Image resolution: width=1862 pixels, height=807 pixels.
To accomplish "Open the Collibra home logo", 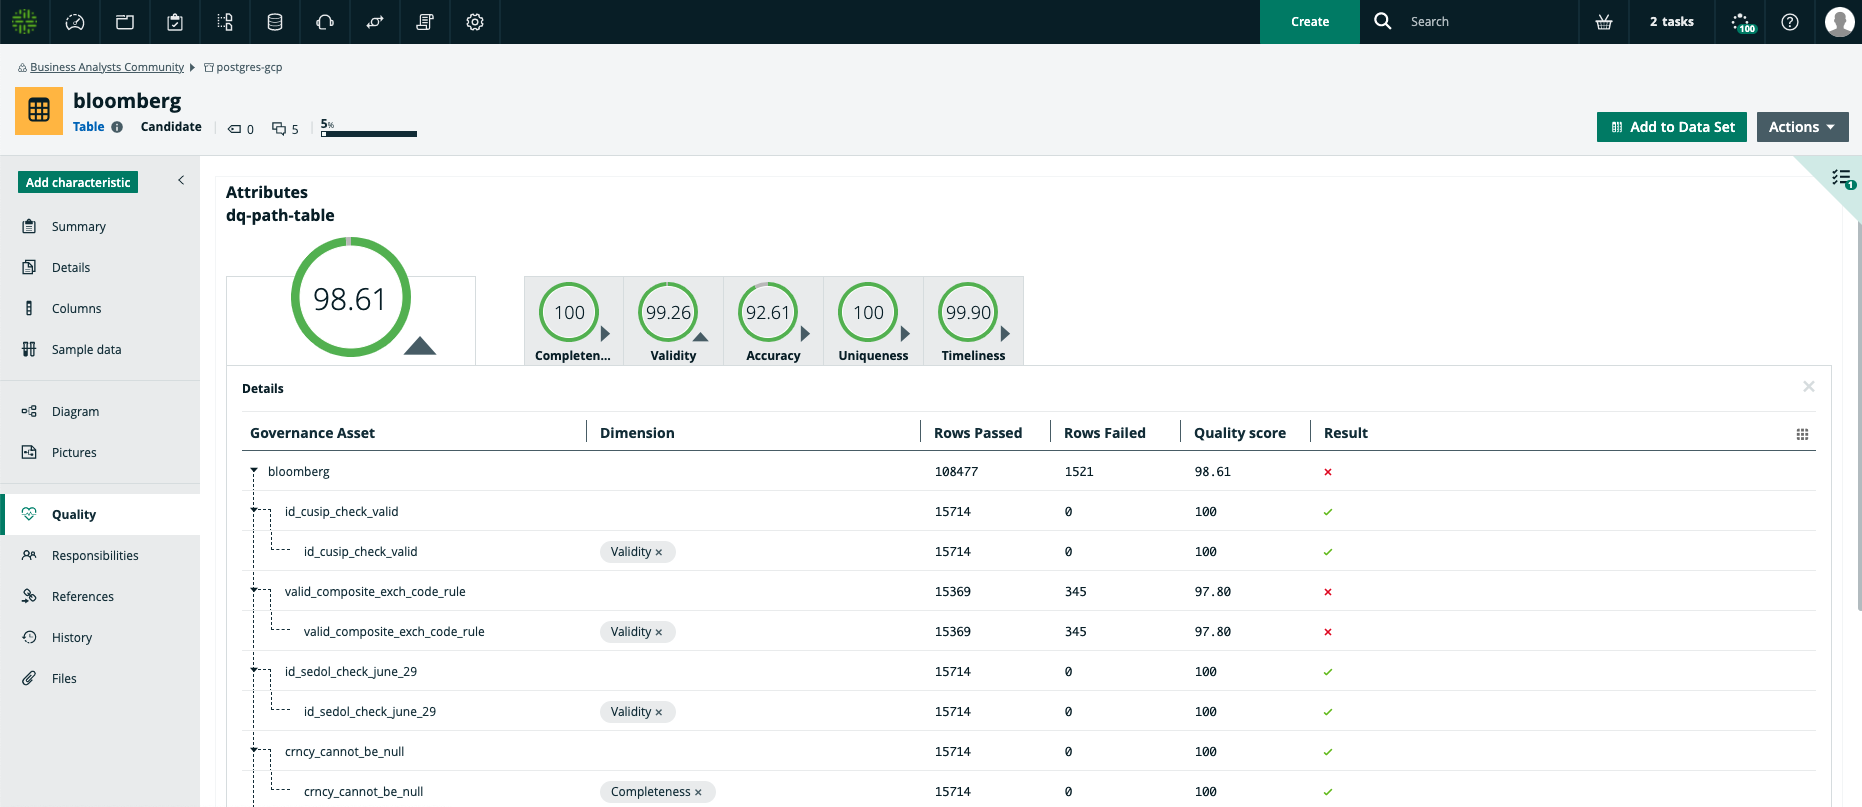I will tap(24, 21).
